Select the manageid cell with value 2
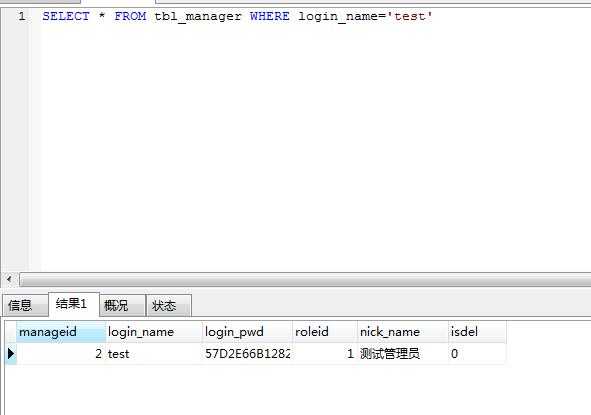This screenshot has height=415, width=591. tap(61, 354)
